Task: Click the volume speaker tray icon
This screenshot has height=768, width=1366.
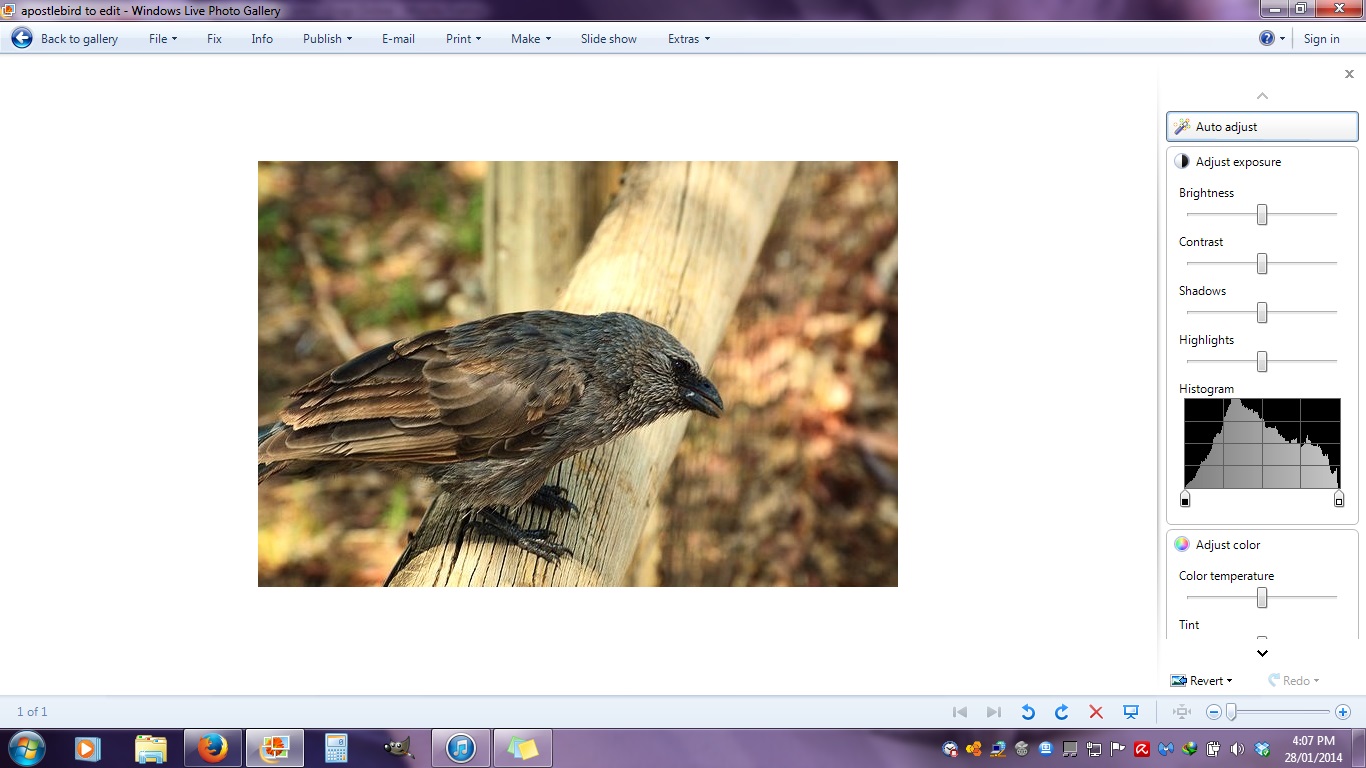Action: point(1238,749)
